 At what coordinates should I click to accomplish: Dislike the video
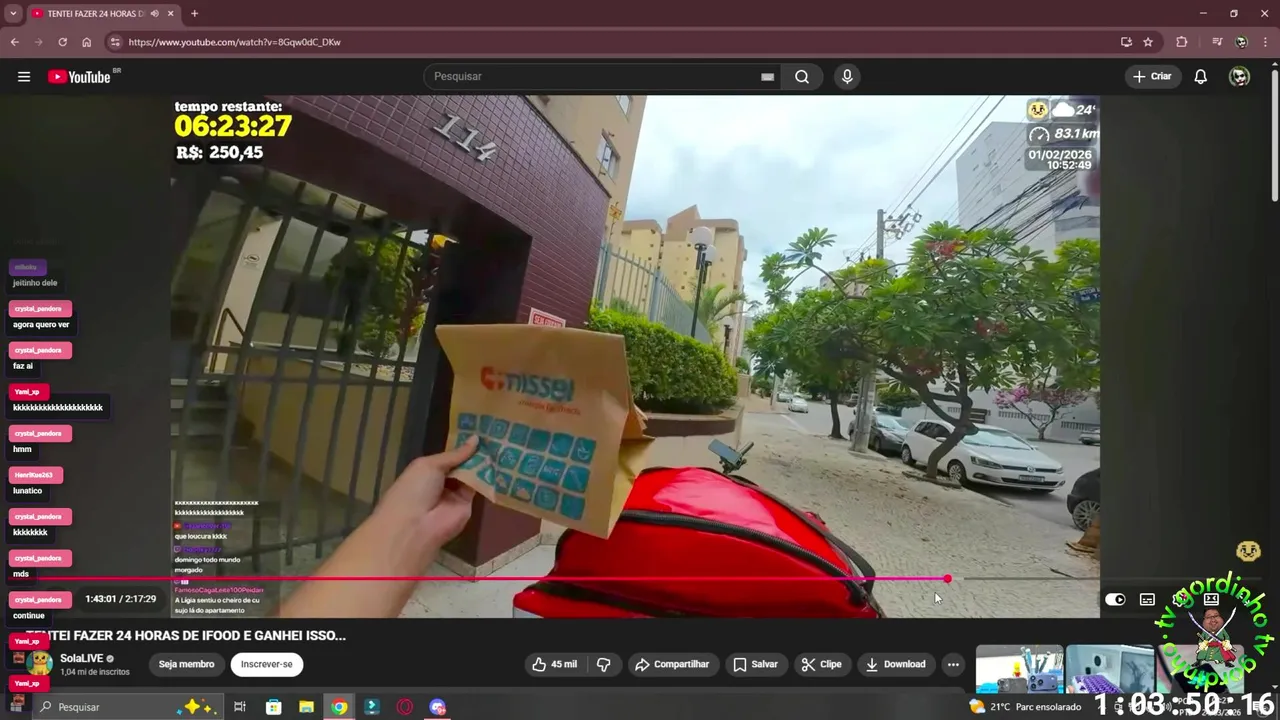(603, 664)
